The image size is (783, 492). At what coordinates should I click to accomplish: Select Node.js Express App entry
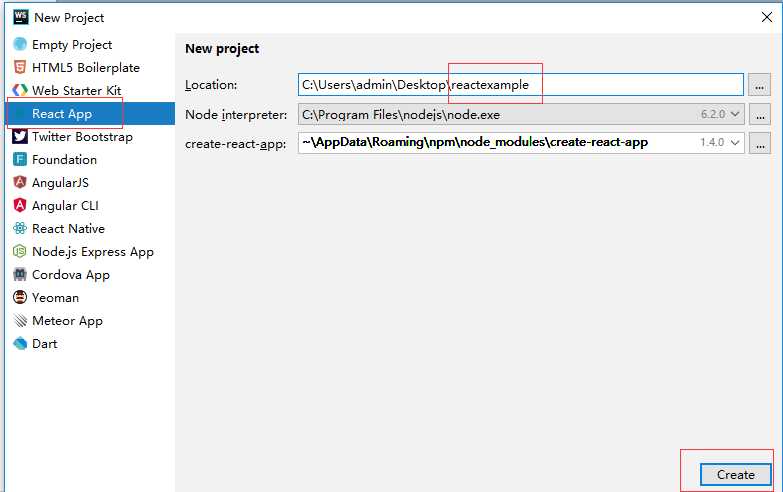click(x=90, y=251)
